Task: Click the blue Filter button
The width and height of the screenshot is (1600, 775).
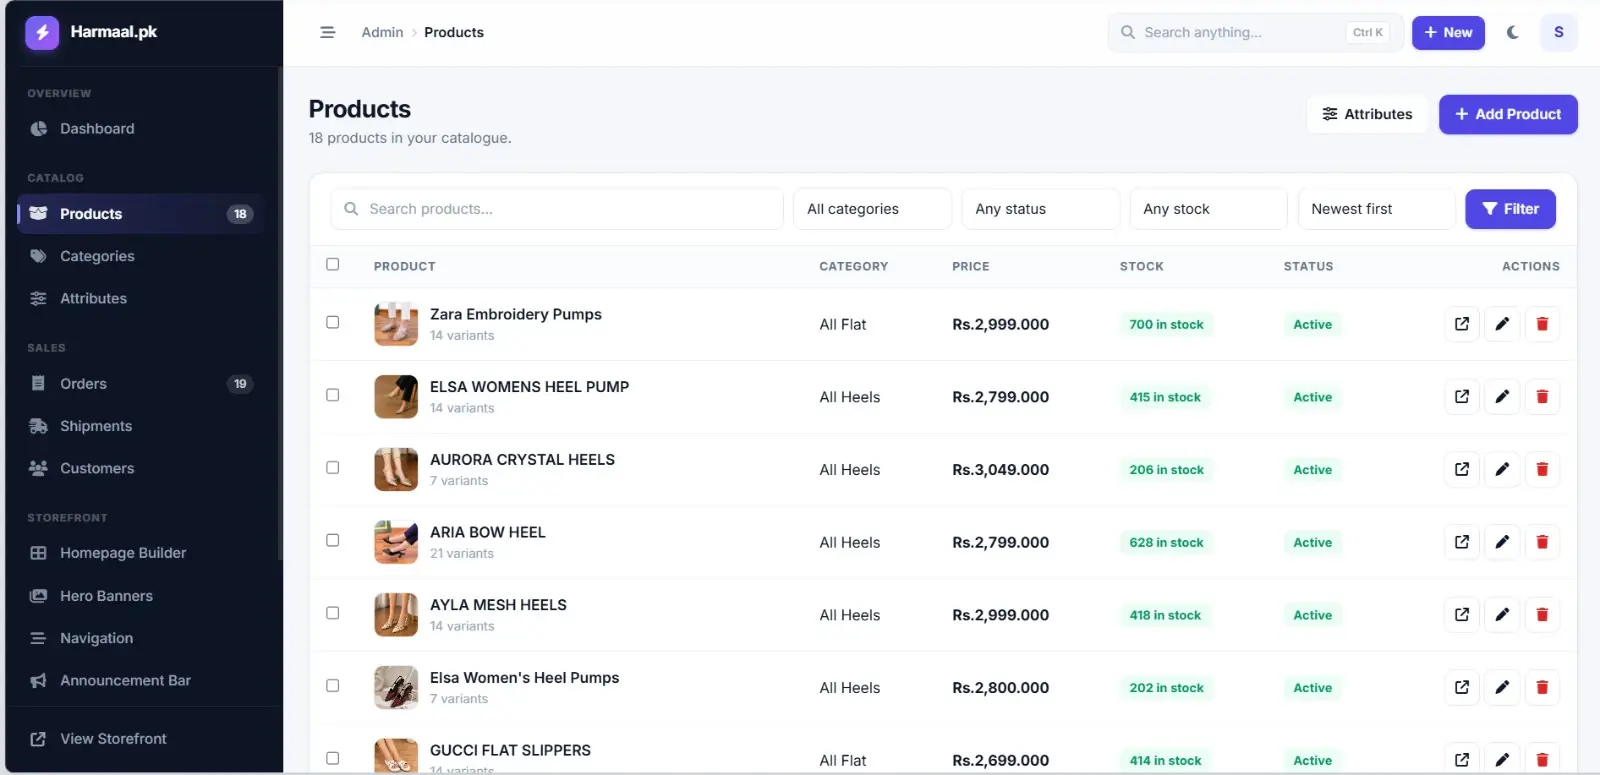Action: coord(1510,209)
